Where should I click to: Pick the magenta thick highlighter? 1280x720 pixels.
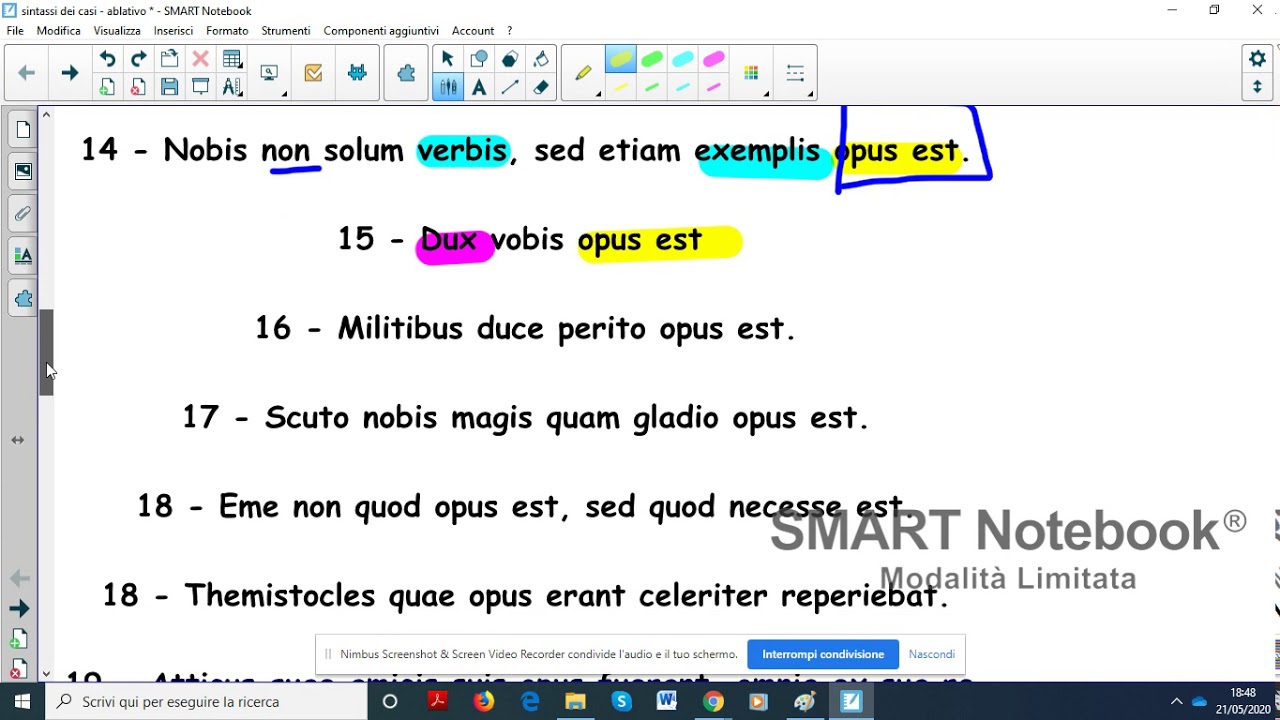714,60
